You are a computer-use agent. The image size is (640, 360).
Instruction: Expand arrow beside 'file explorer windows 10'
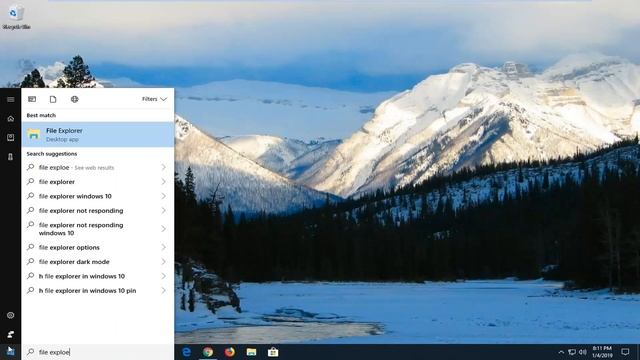tap(163, 196)
